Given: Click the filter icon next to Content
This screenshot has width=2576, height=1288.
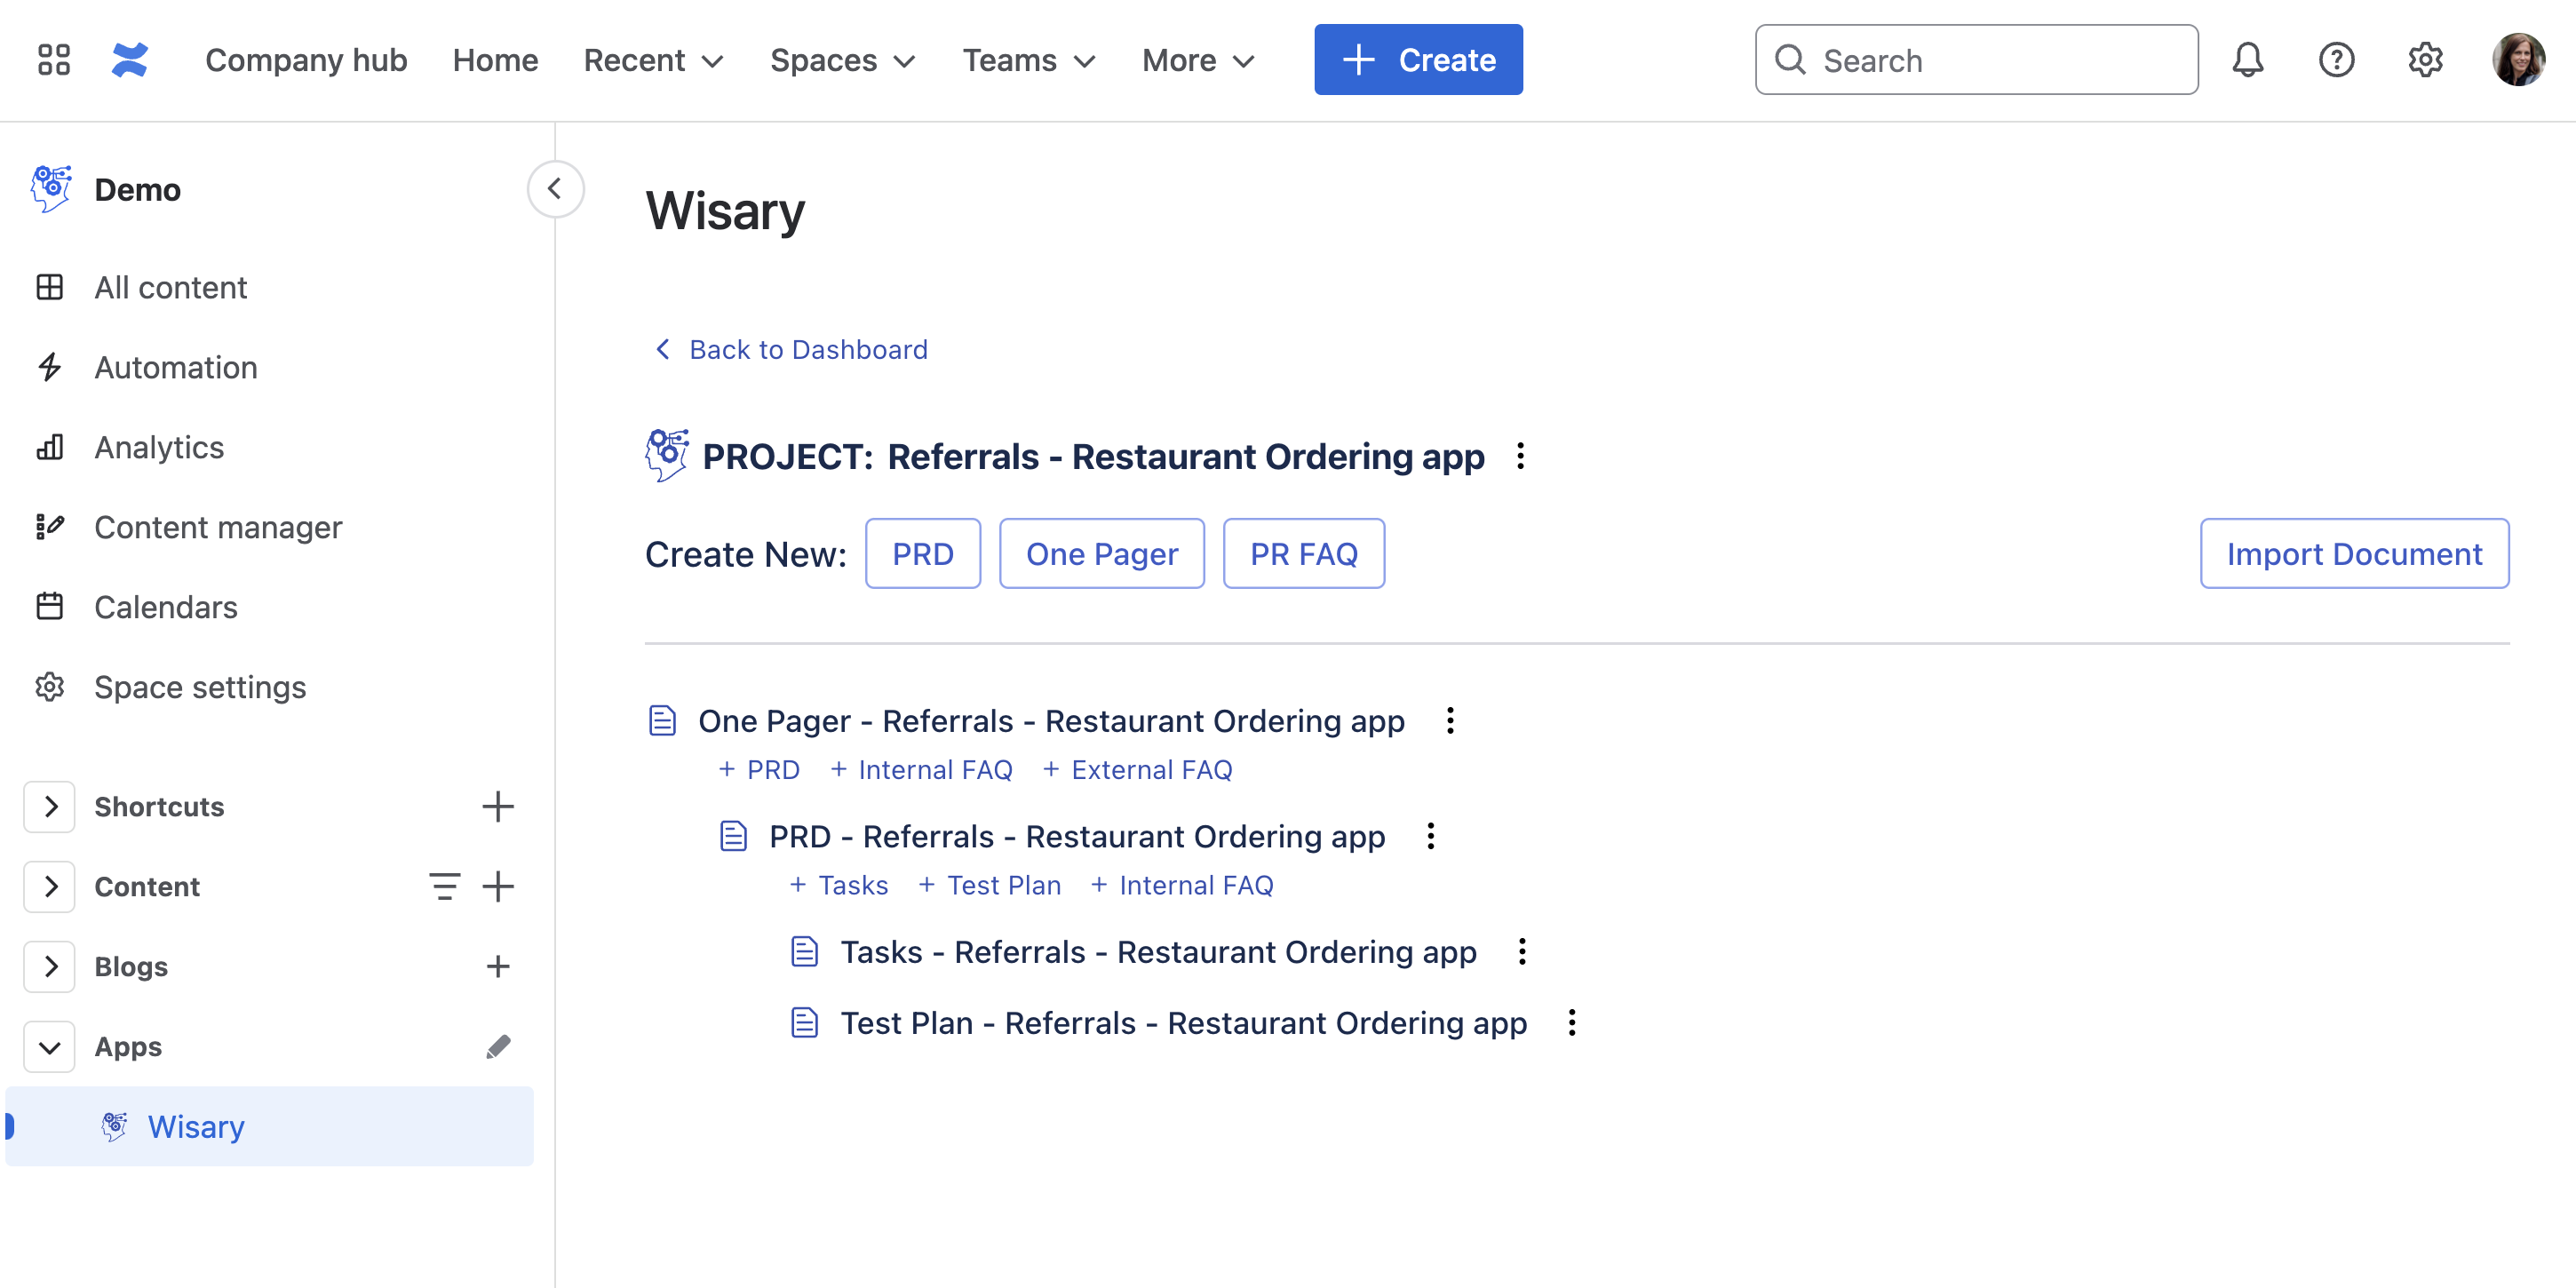Looking at the screenshot, I should point(444,886).
